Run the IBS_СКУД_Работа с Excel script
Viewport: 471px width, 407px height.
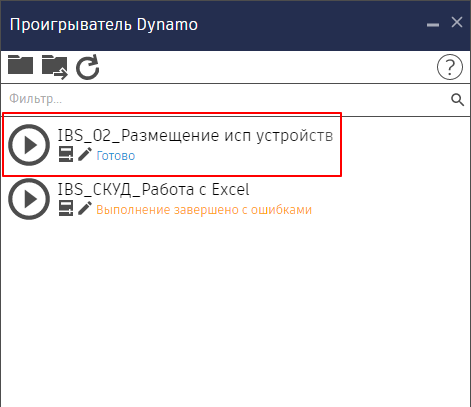pos(29,199)
